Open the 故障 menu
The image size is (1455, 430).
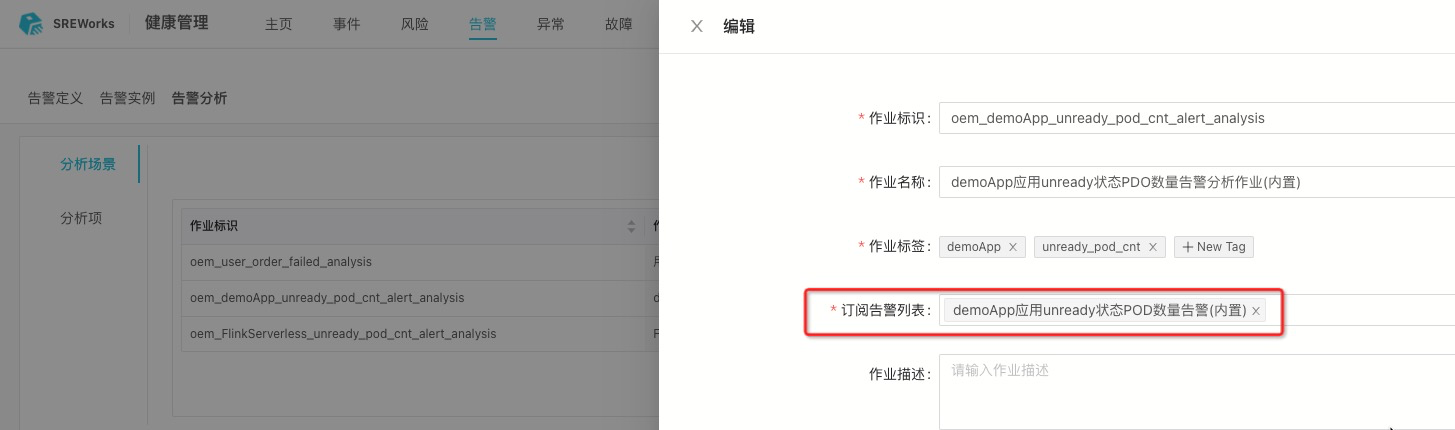coord(618,25)
